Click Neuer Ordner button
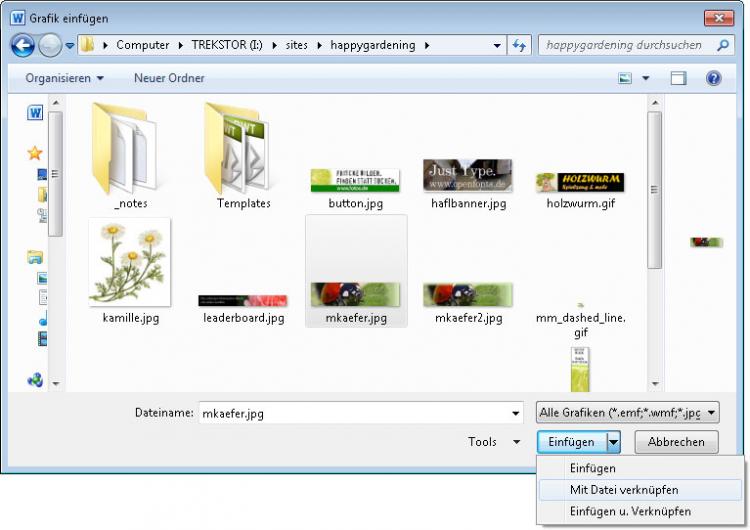Viewport: 750px width, 530px height. click(x=170, y=78)
